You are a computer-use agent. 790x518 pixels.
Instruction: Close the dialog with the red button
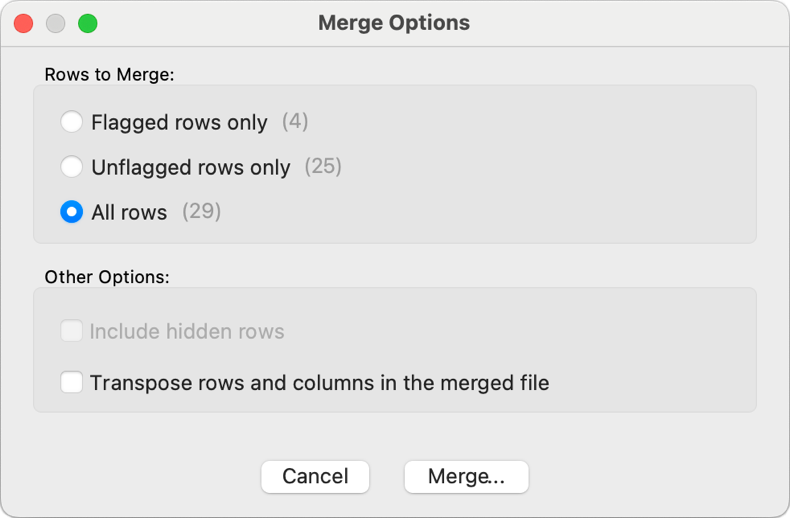click(x=23, y=23)
